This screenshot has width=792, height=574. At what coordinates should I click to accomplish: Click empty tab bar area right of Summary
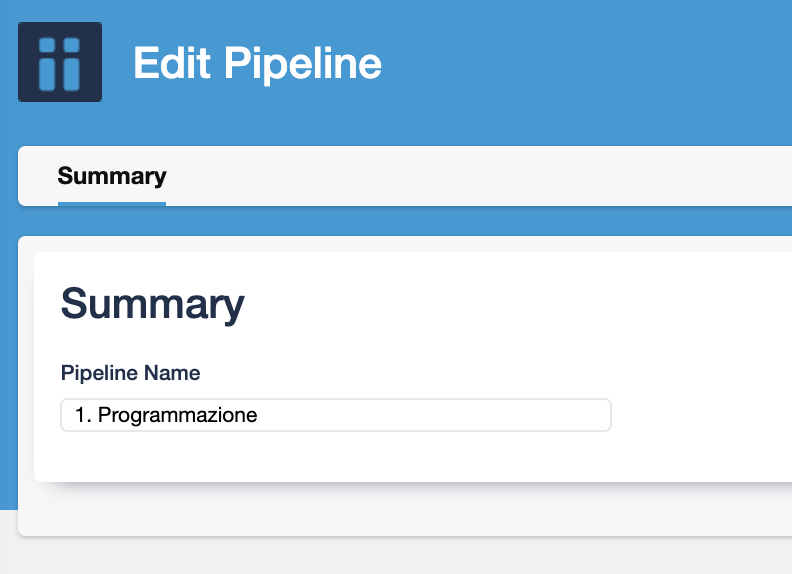tap(480, 176)
